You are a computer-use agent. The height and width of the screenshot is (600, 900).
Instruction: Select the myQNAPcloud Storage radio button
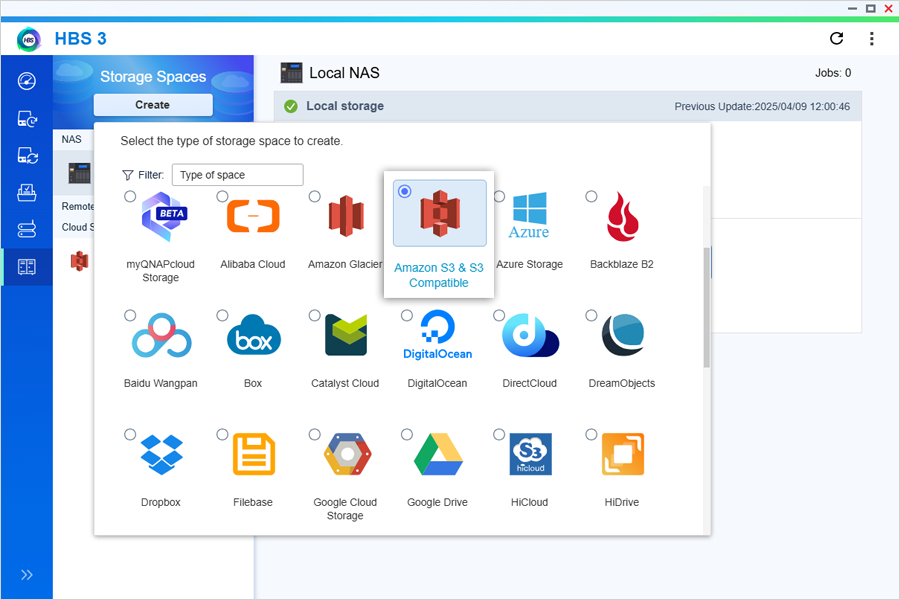click(x=130, y=196)
